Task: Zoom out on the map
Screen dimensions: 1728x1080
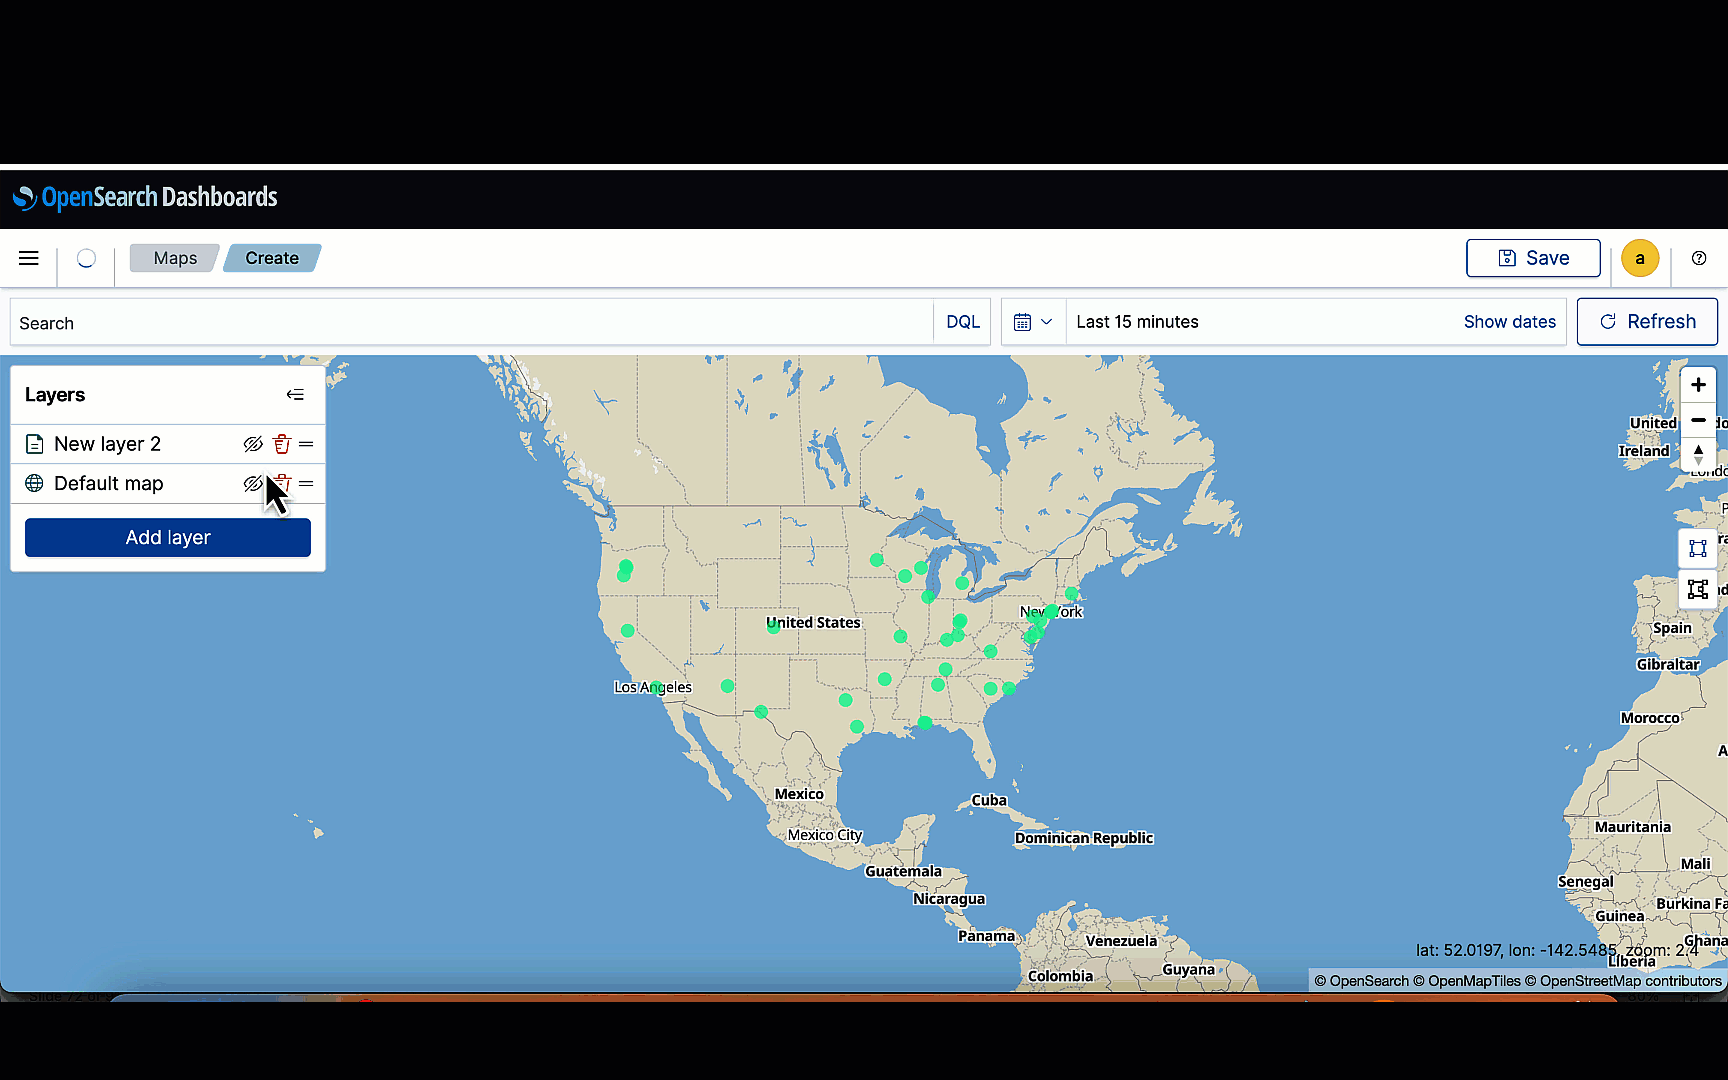Action: pyautogui.click(x=1698, y=420)
